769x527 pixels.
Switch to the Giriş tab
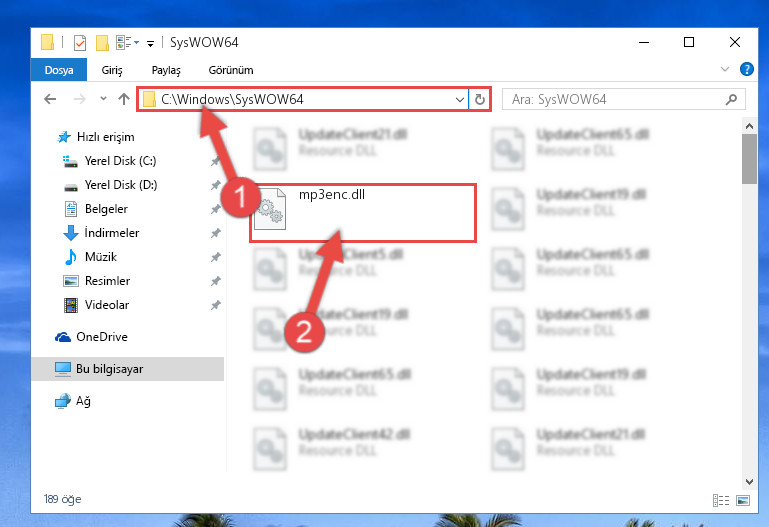coord(112,70)
